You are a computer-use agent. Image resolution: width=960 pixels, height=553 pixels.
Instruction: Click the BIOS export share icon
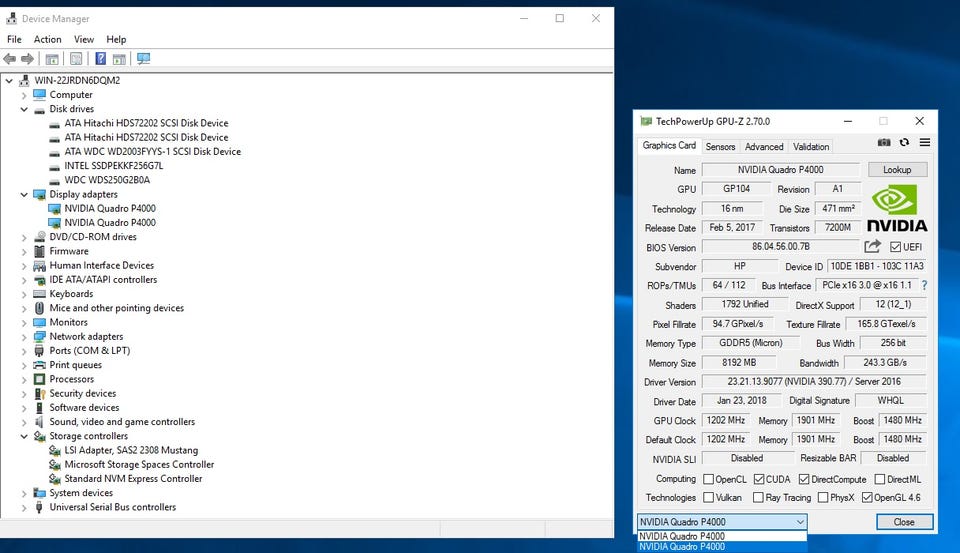872,246
